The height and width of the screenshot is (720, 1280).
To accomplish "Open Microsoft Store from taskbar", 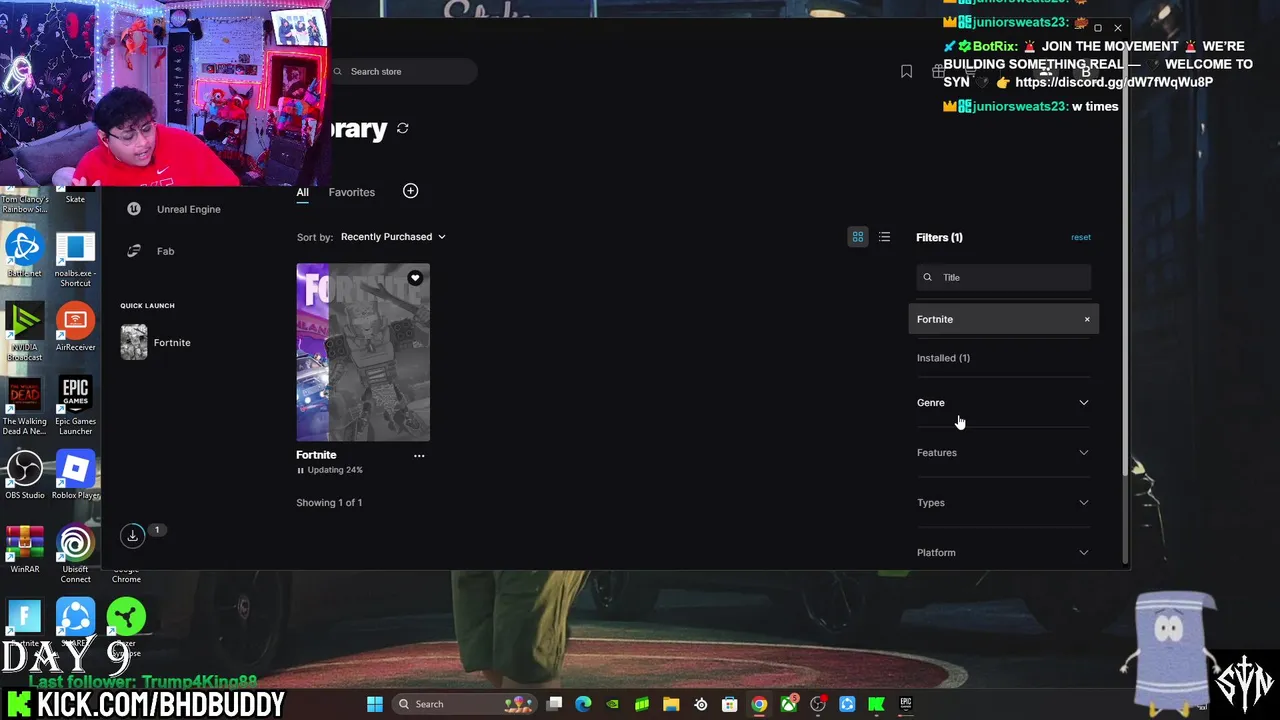I will coord(730,704).
